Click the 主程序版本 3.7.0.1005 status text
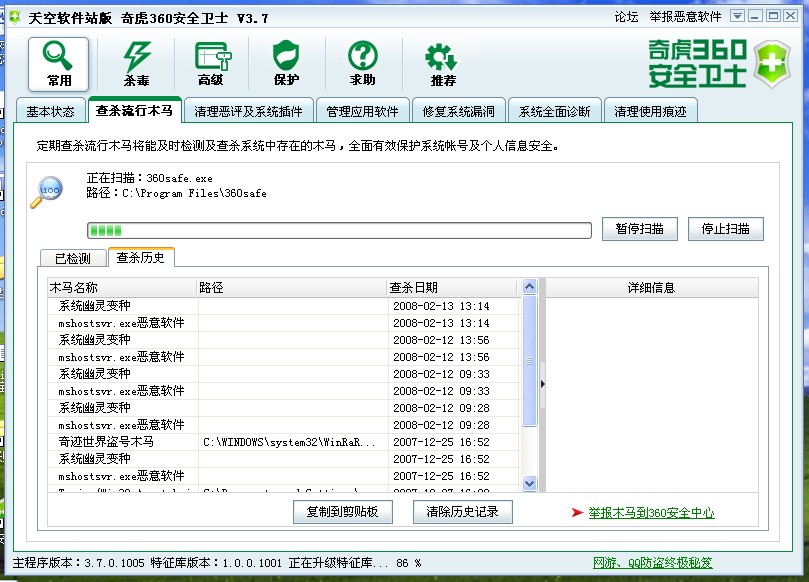 [x=78, y=563]
